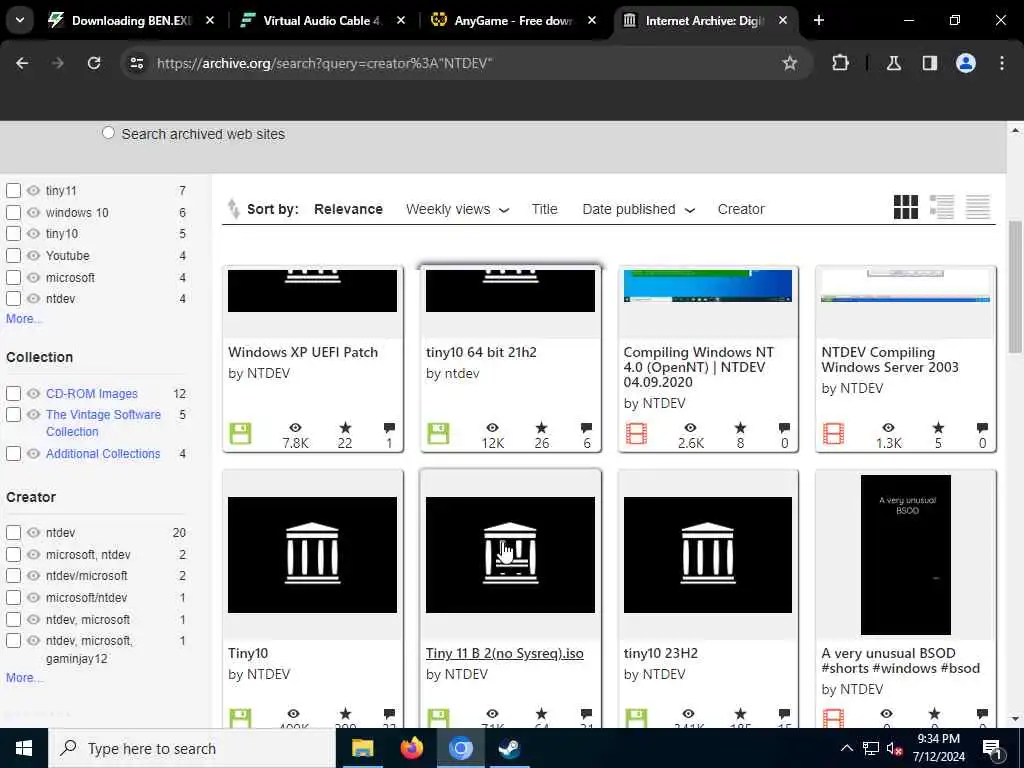This screenshot has height=768, width=1024.
Task: Switch to tile grid view
Action: (906, 207)
